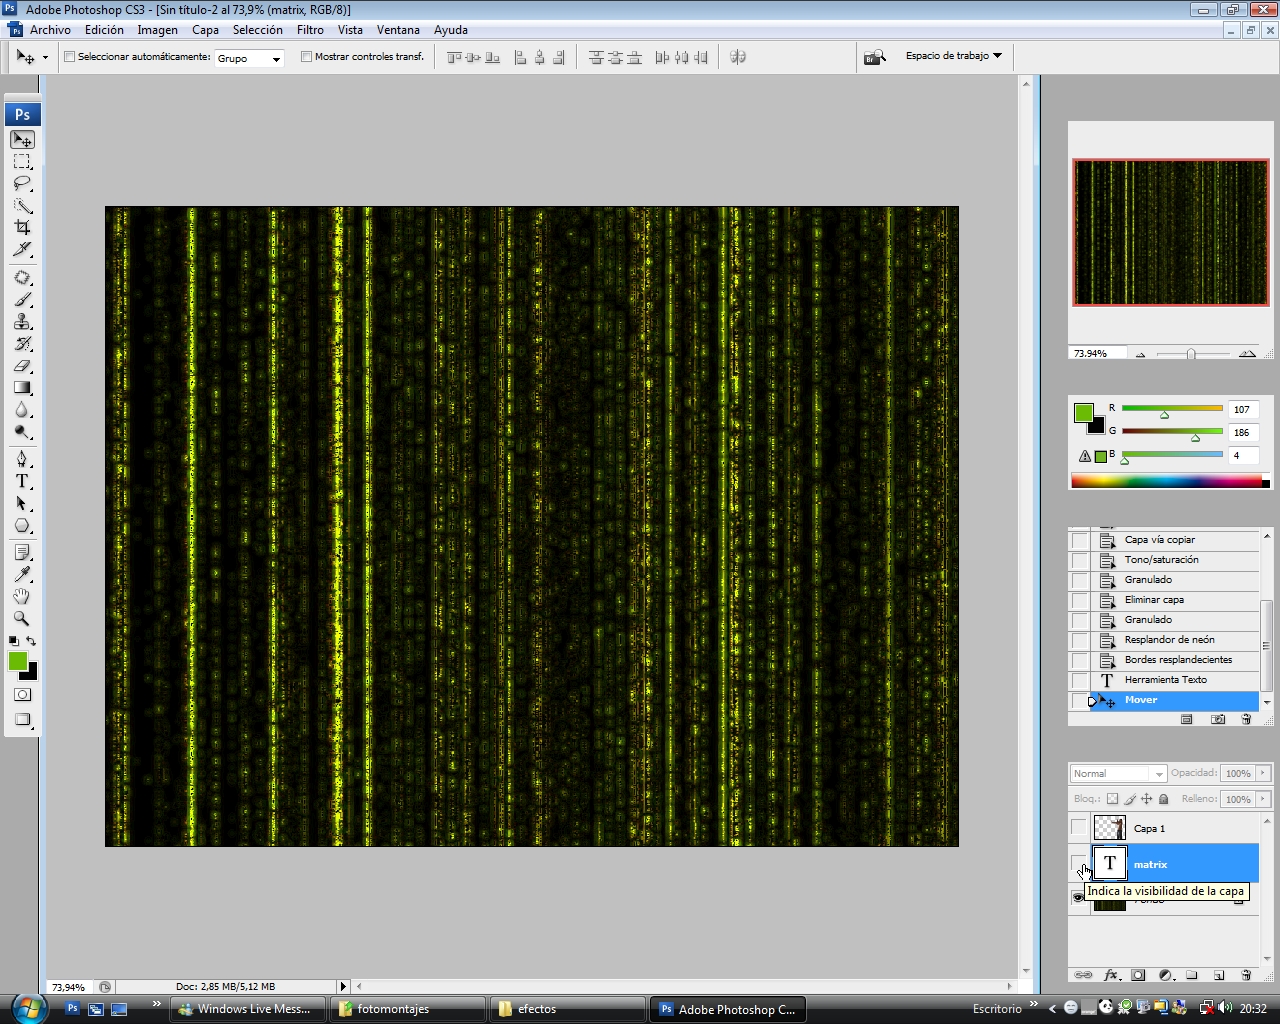
Task: Select the Move tool
Action: pyautogui.click(x=22, y=140)
